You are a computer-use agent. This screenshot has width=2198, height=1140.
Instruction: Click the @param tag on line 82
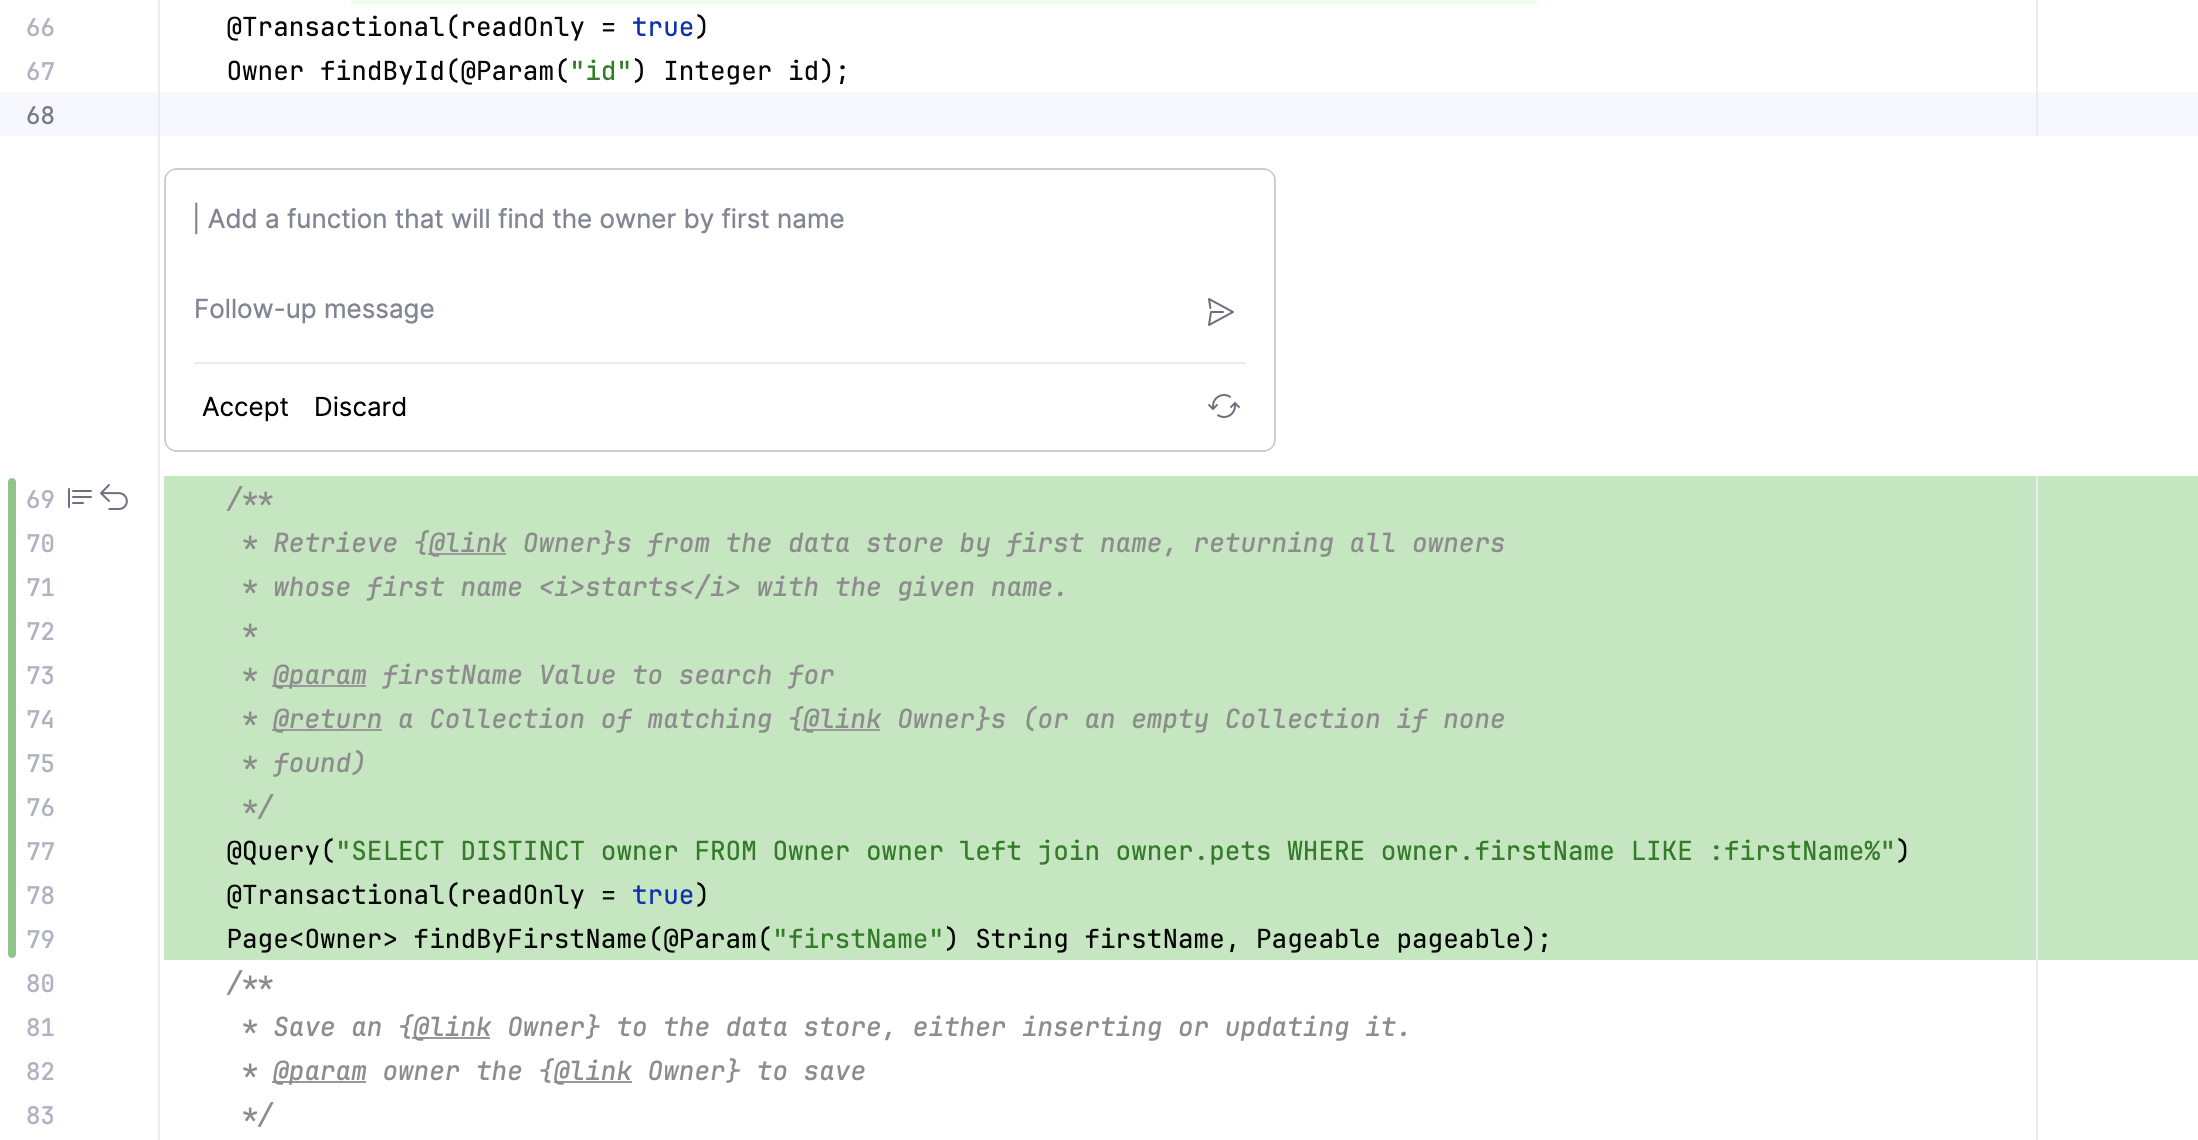tap(319, 1071)
